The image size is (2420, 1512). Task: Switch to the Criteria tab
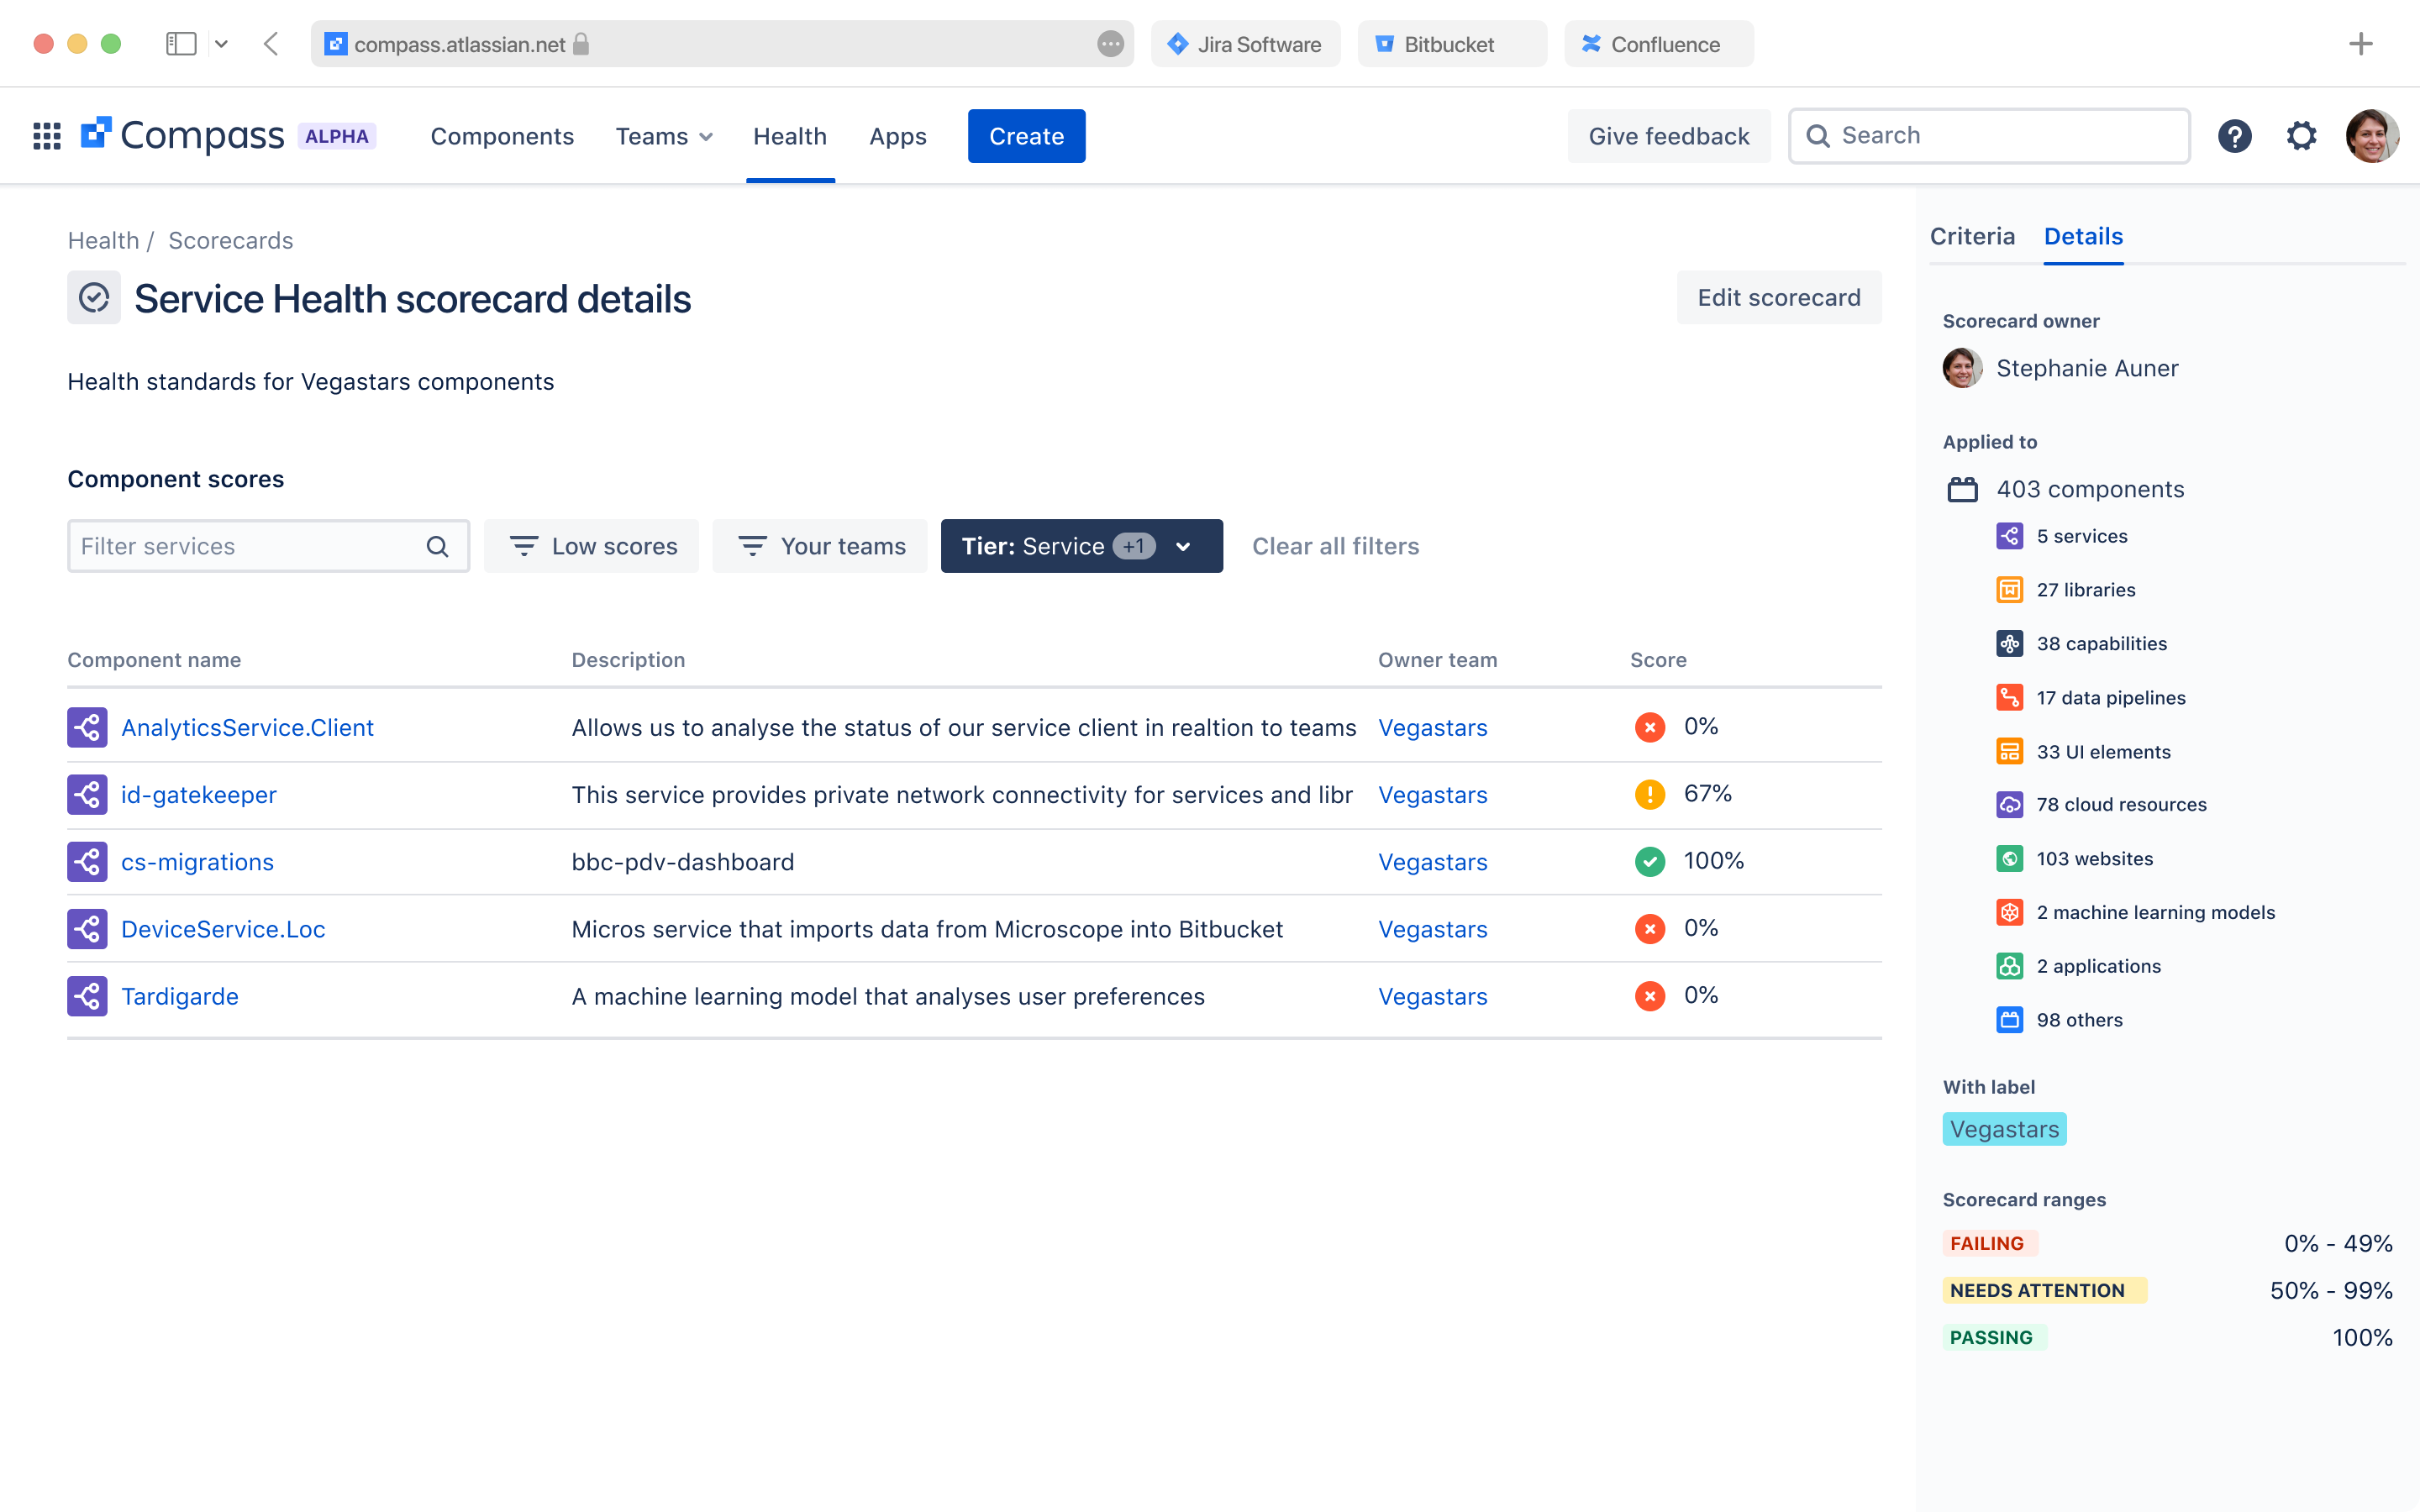click(x=1971, y=236)
